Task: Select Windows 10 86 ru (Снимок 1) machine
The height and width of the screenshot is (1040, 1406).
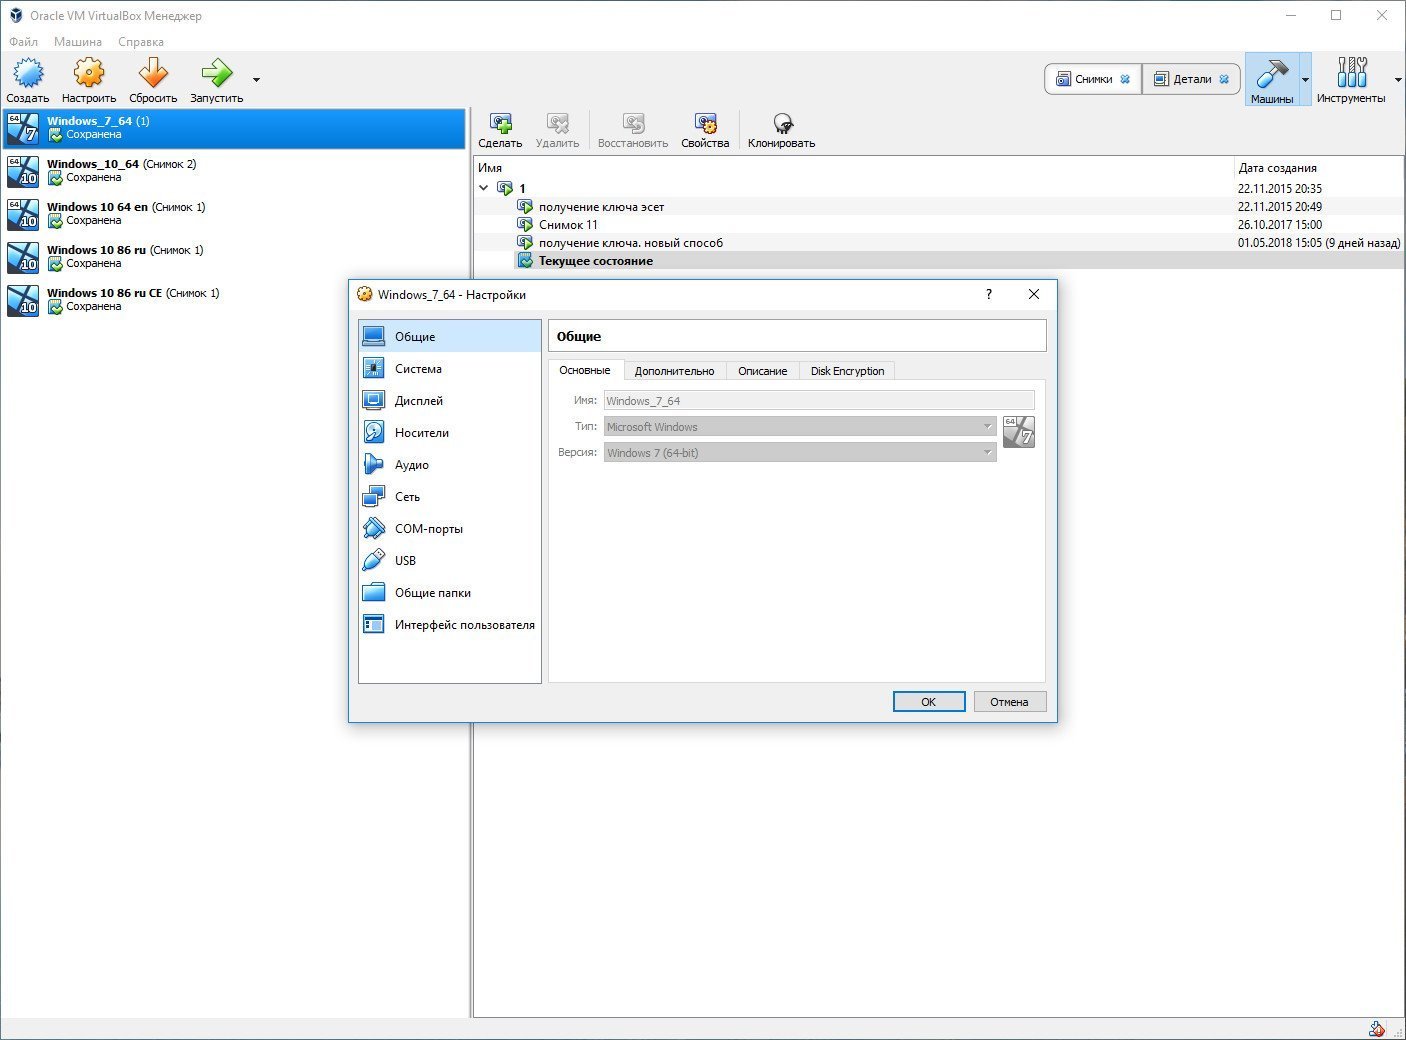Action: [x=234, y=257]
